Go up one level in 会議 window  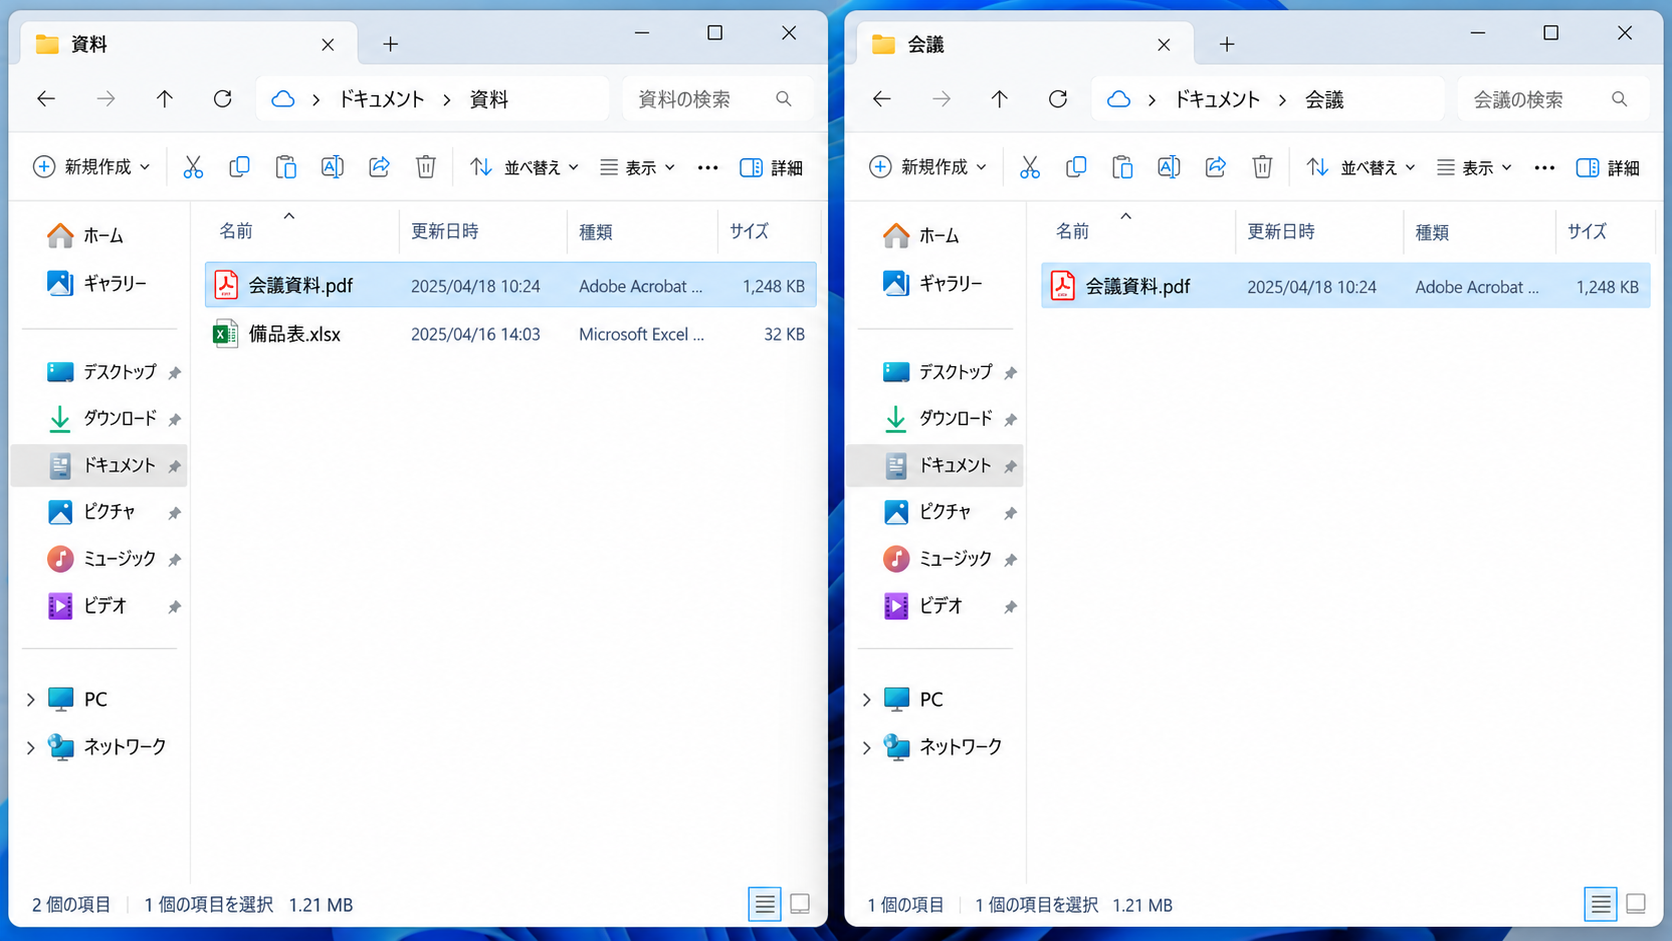click(1000, 99)
